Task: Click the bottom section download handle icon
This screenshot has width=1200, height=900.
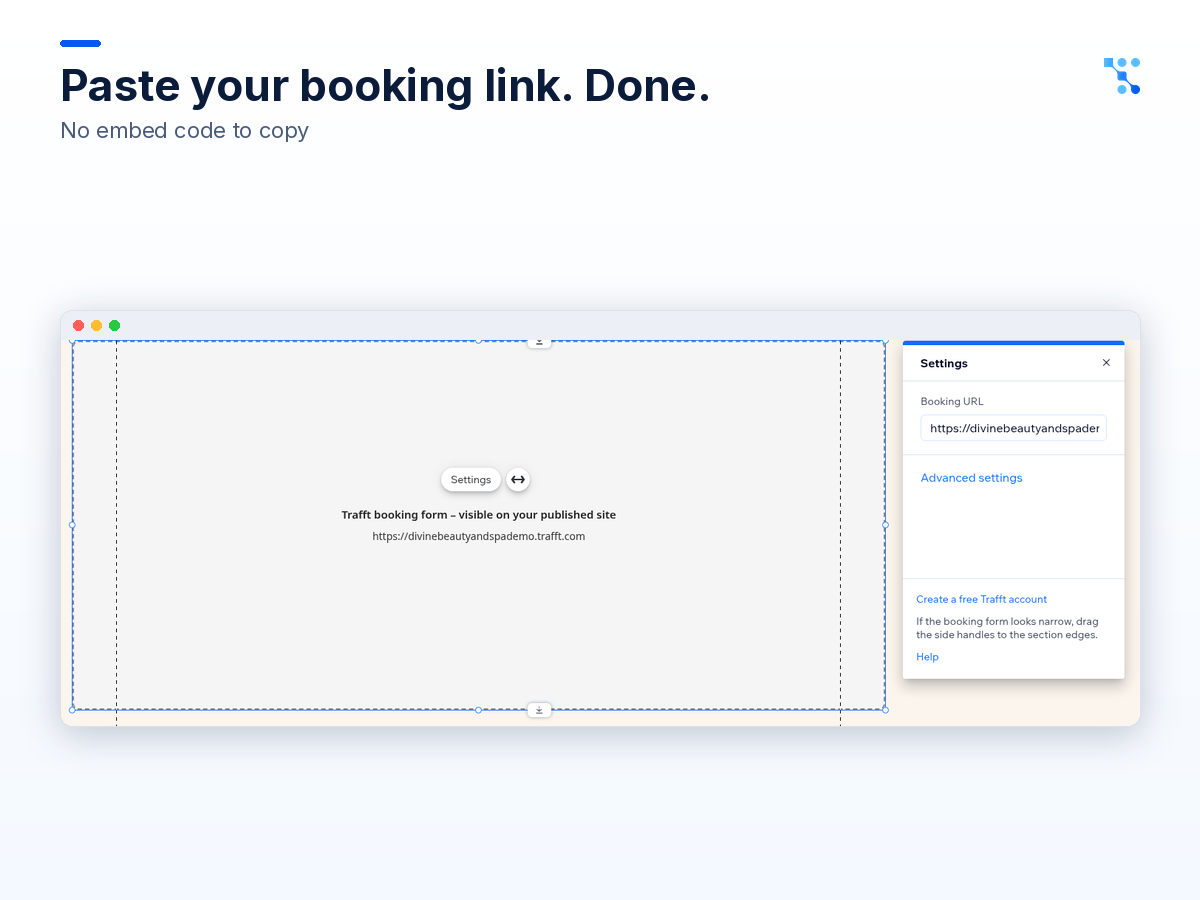Action: pos(539,710)
